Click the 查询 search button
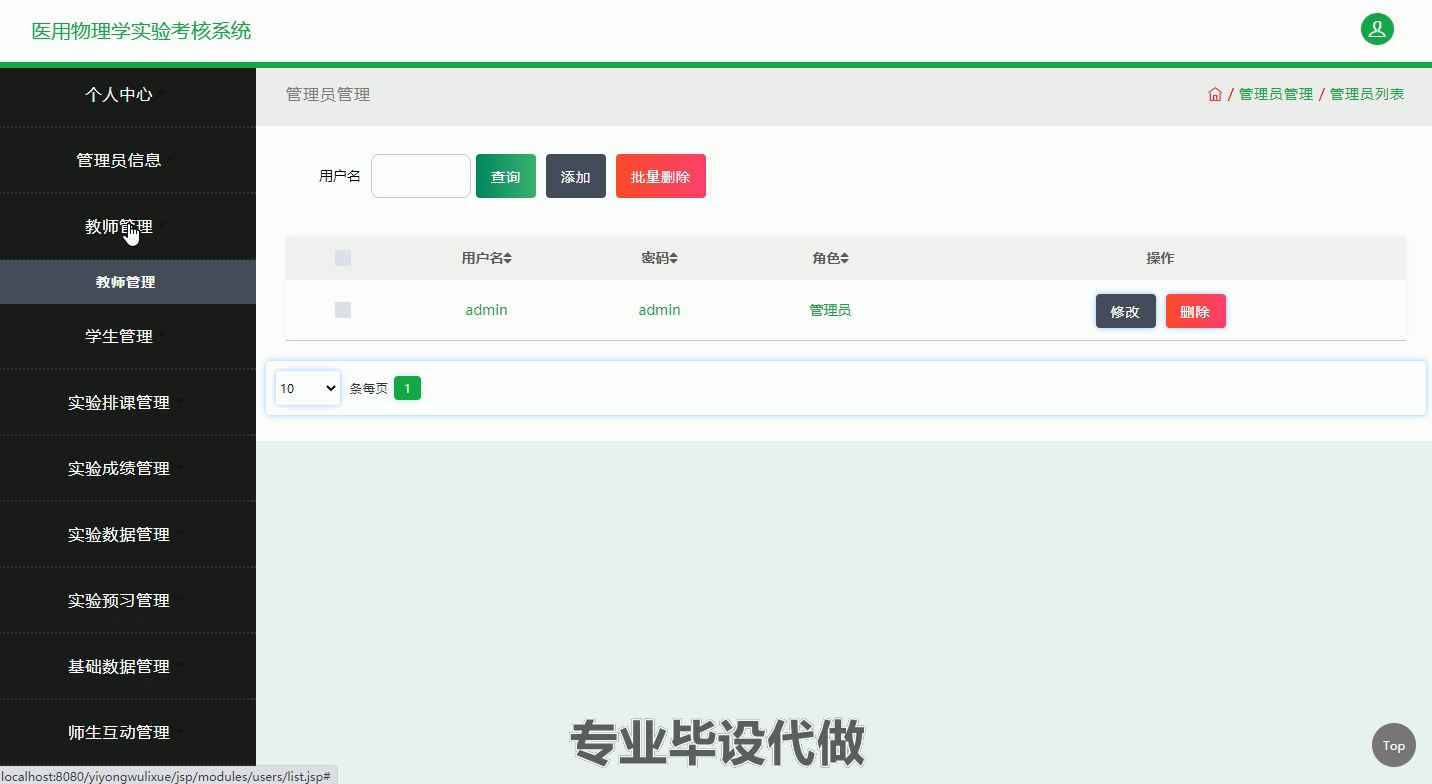The image size is (1432, 784). [506, 176]
